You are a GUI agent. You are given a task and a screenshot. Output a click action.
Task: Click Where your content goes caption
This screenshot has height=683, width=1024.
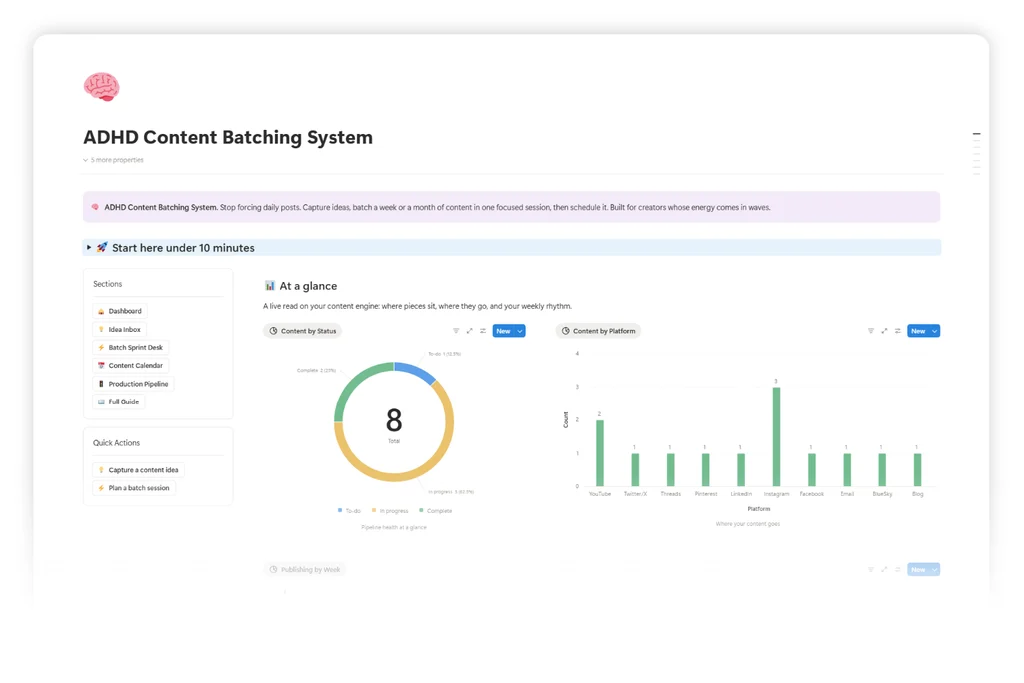pos(748,524)
